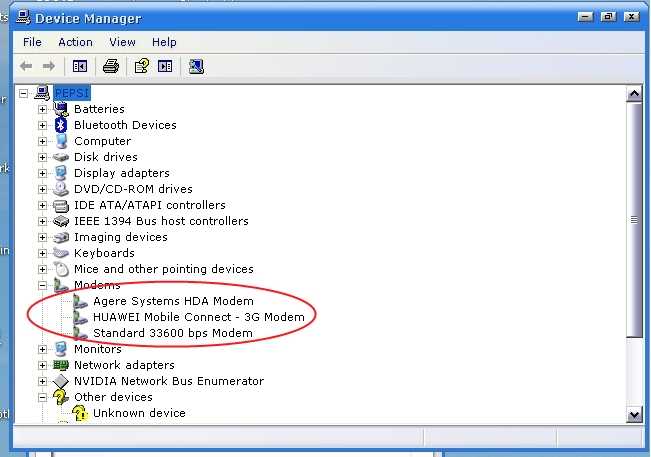Select the Computer category label
Image resolution: width=651 pixels, height=457 pixels.
click(x=103, y=141)
